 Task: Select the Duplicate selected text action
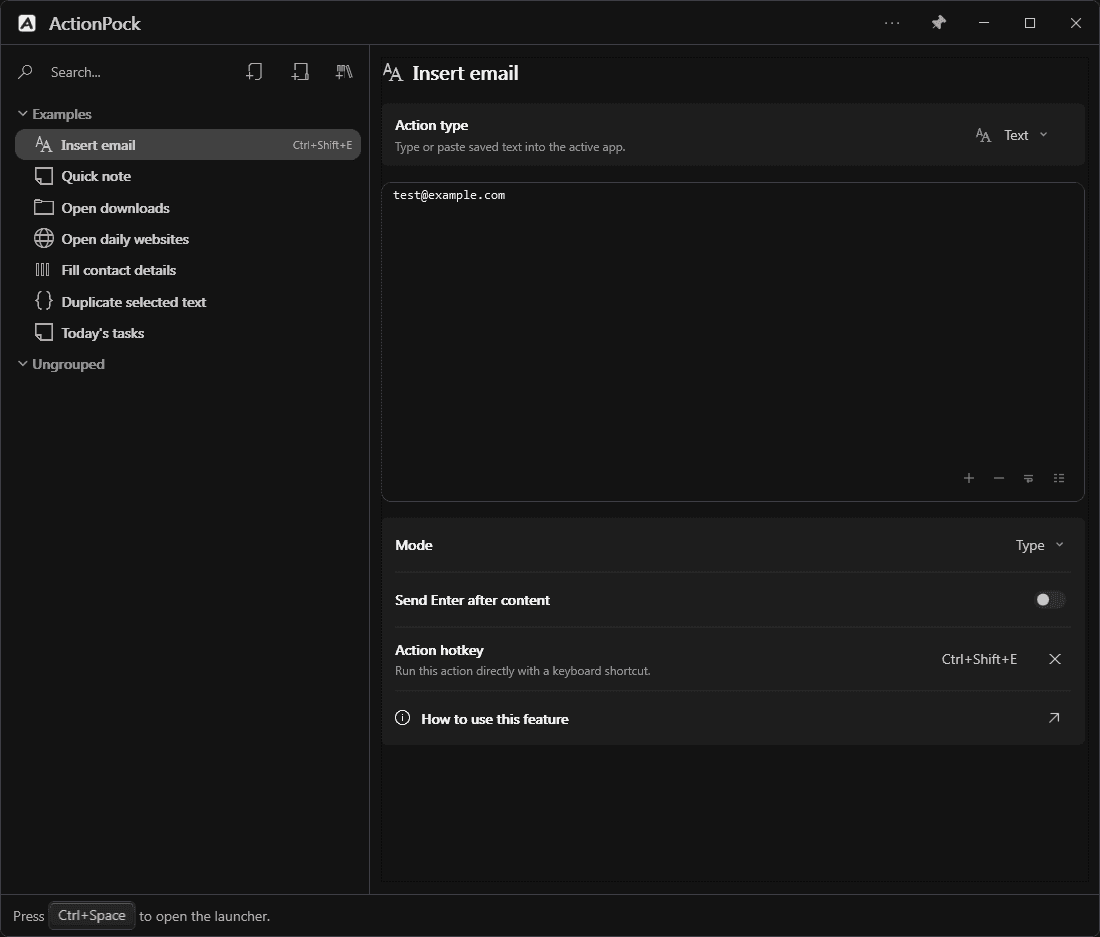point(188,302)
